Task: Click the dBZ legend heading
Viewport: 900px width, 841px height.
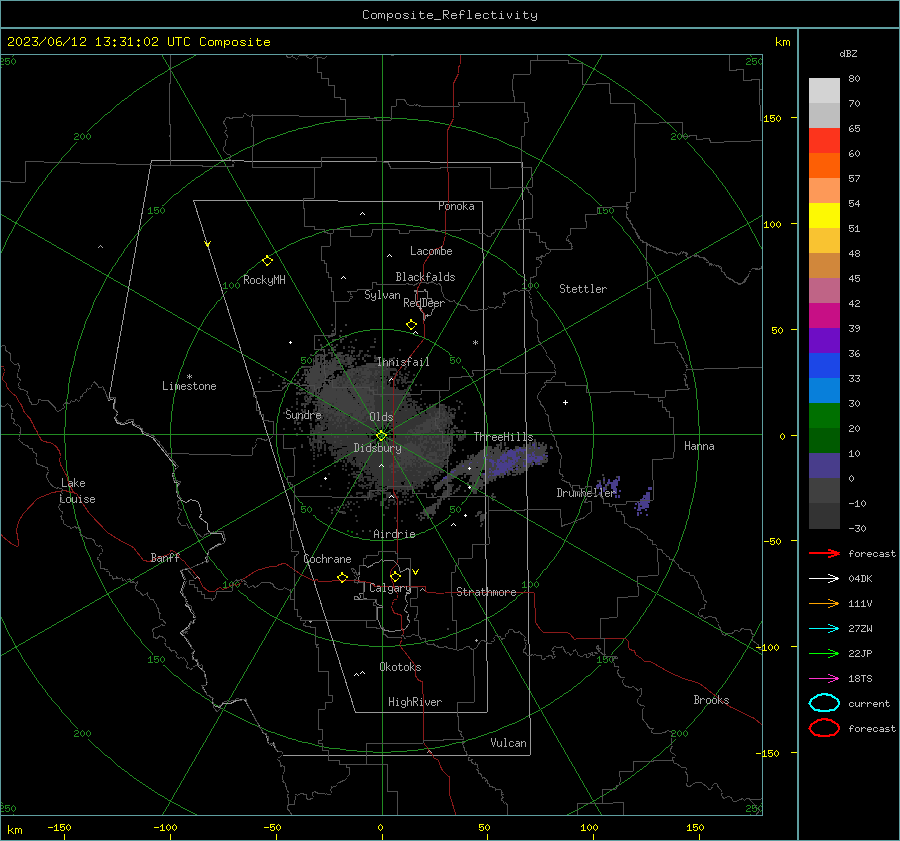Action: pos(848,53)
